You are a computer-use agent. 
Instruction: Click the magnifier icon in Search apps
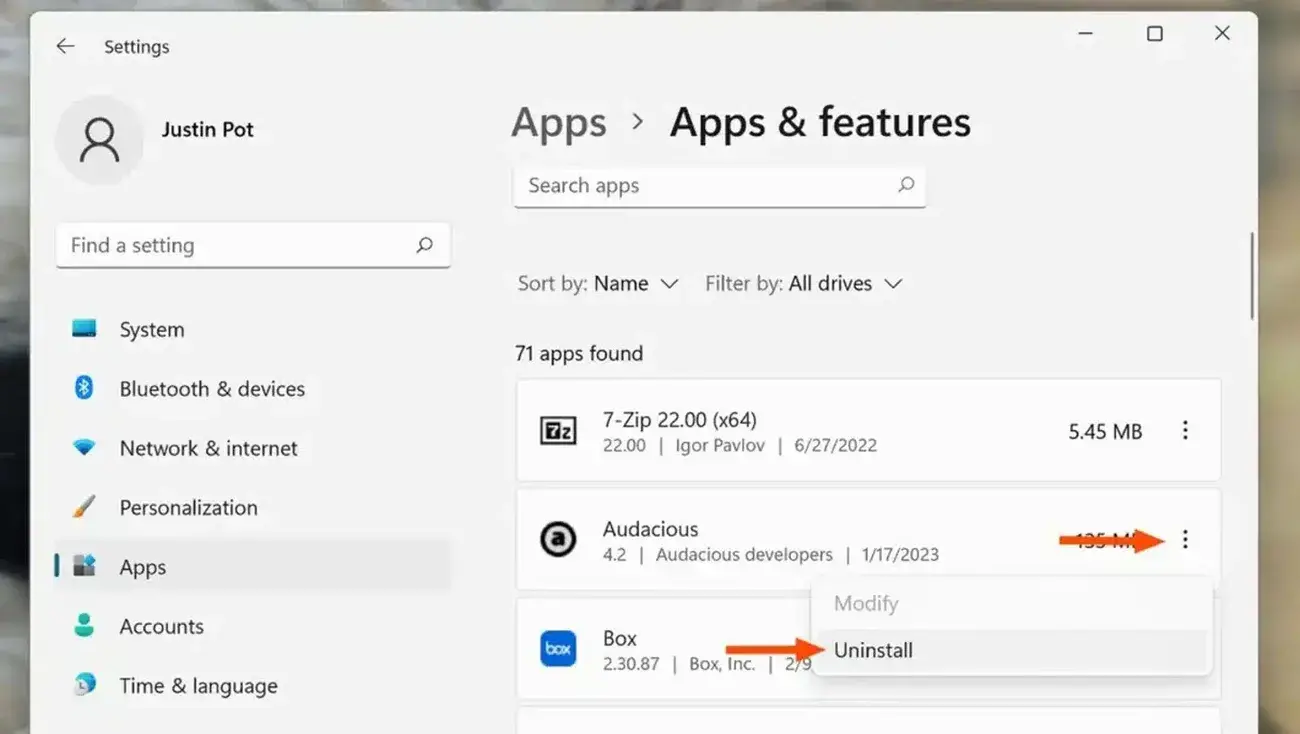point(905,186)
